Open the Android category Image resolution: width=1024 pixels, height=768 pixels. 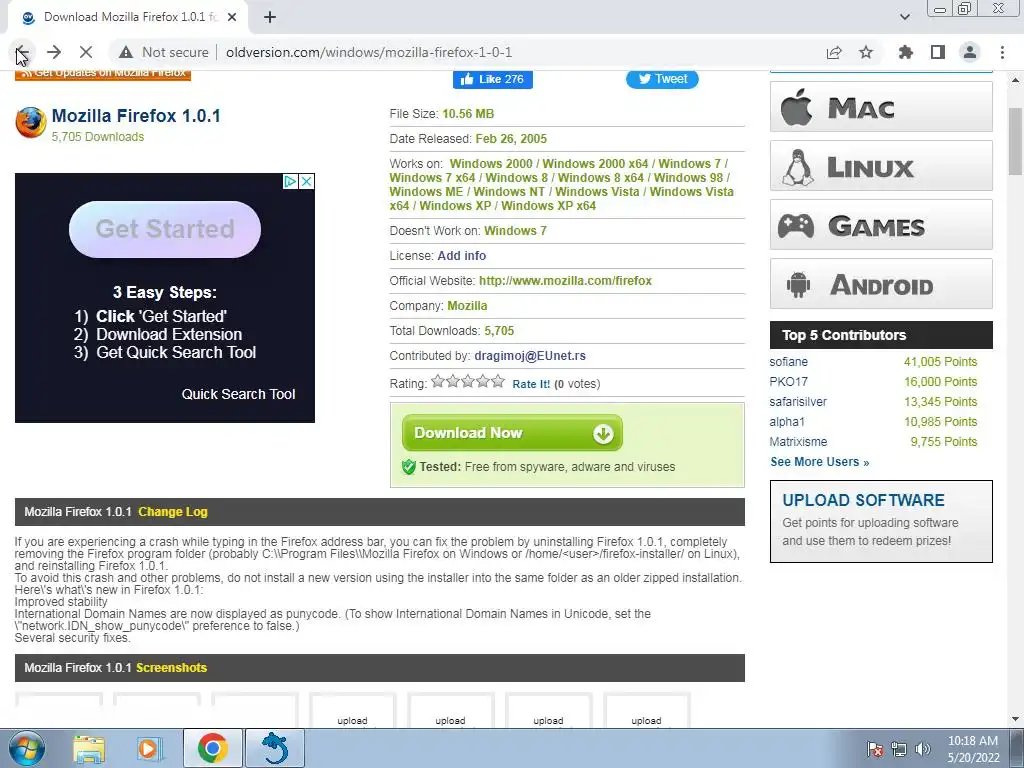[881, 283]
